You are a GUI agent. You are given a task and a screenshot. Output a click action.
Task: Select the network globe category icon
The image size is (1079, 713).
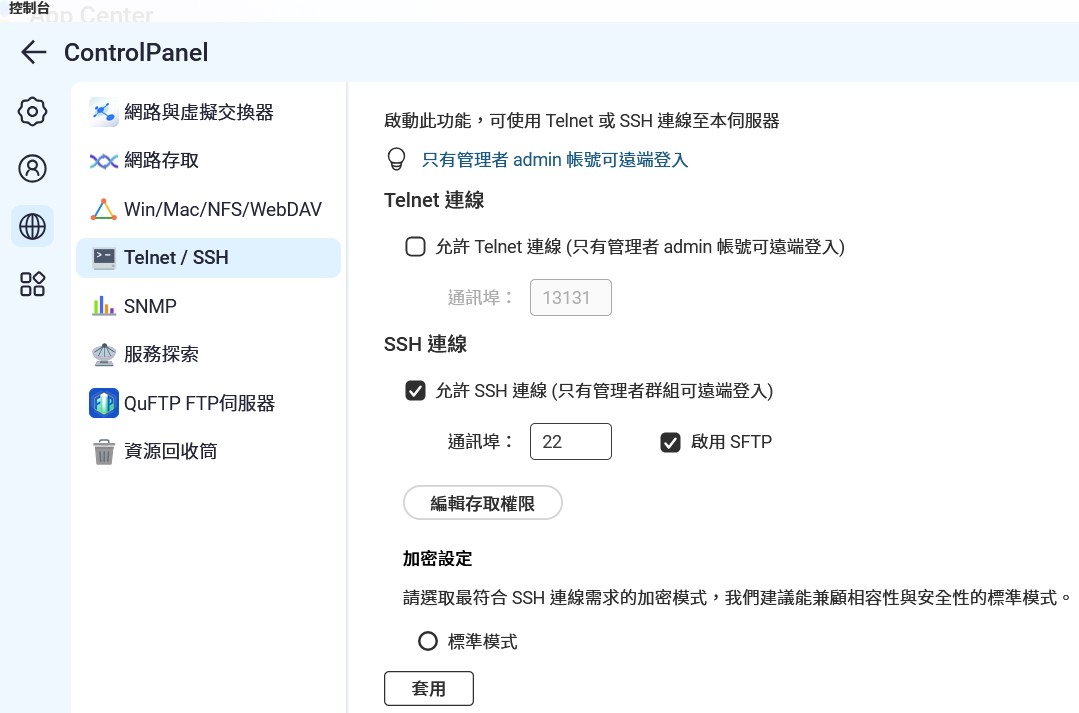tap(33, 227)
